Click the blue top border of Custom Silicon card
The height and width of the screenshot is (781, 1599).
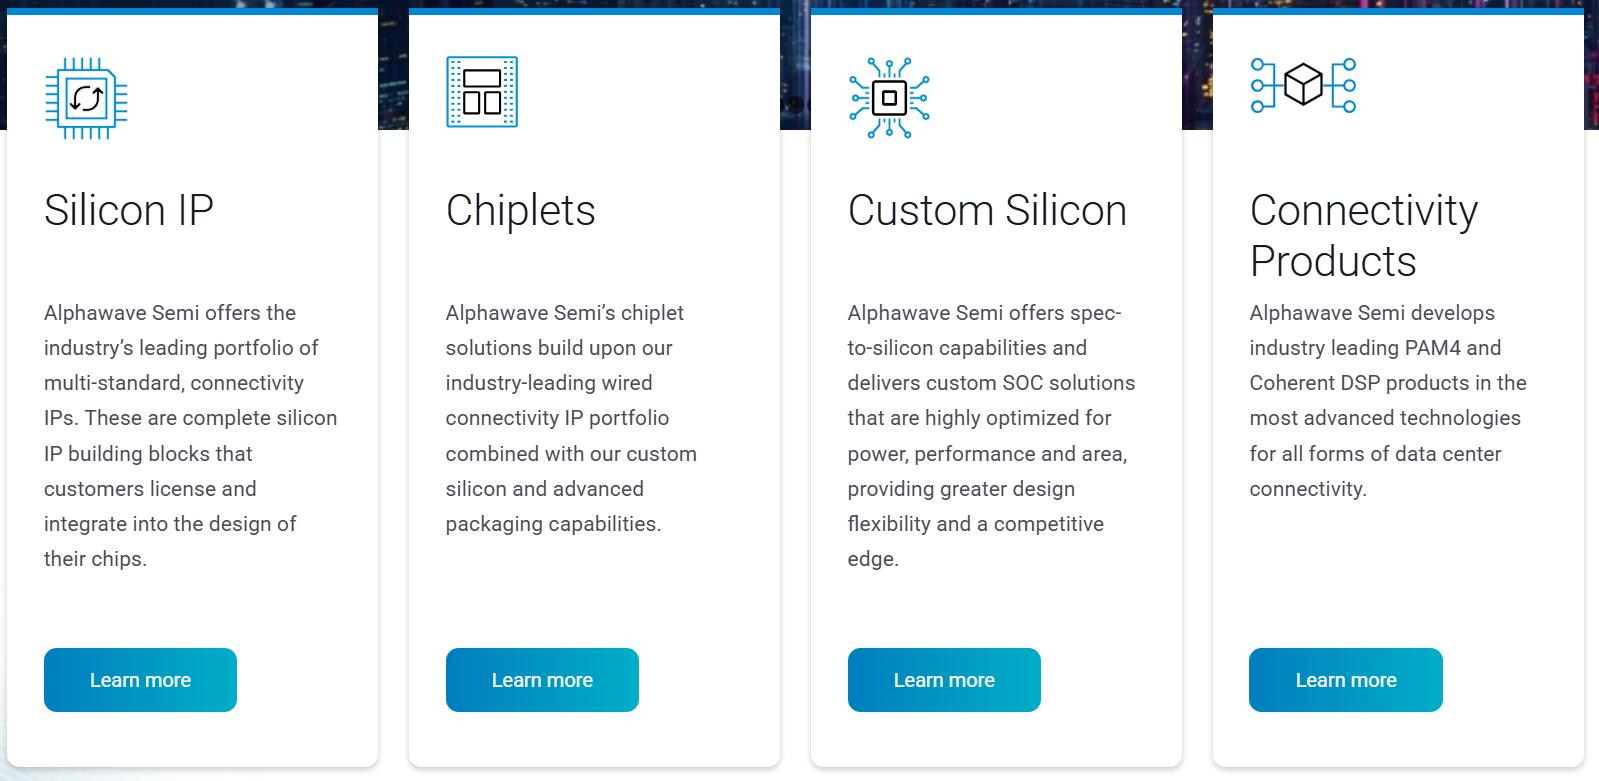(996, 12)
